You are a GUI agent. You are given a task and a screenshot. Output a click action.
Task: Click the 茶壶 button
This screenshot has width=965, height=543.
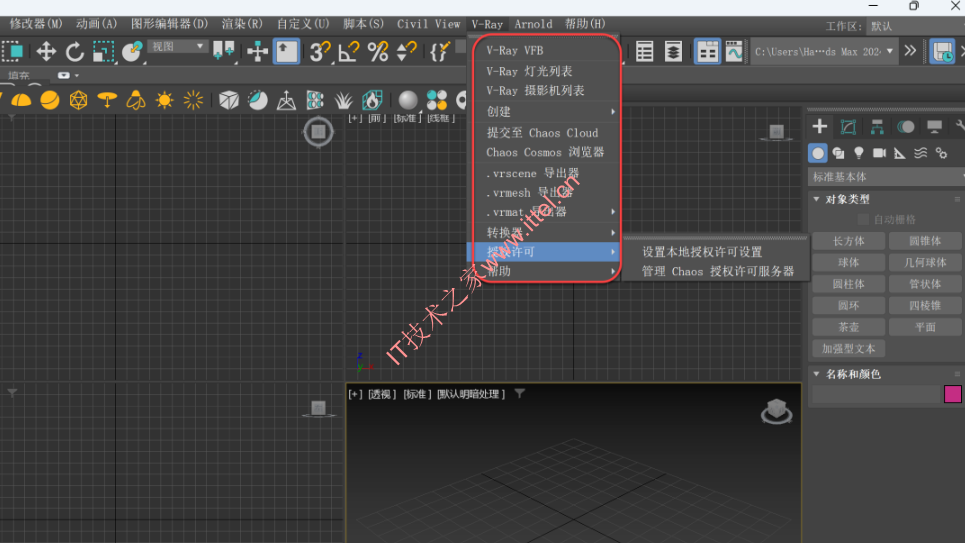pyautogui.click(x=848, y=327)
